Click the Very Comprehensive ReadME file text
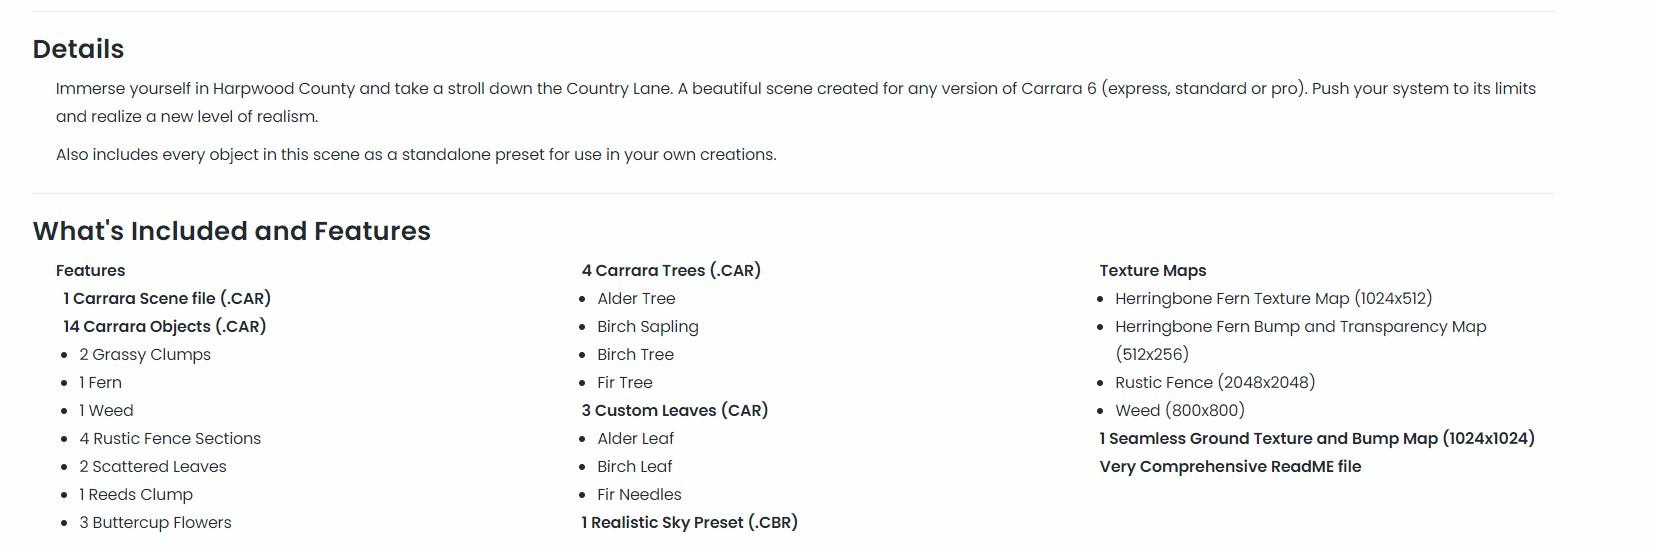The width and height of the screenshot is (1655, 551). [1230, 467]
